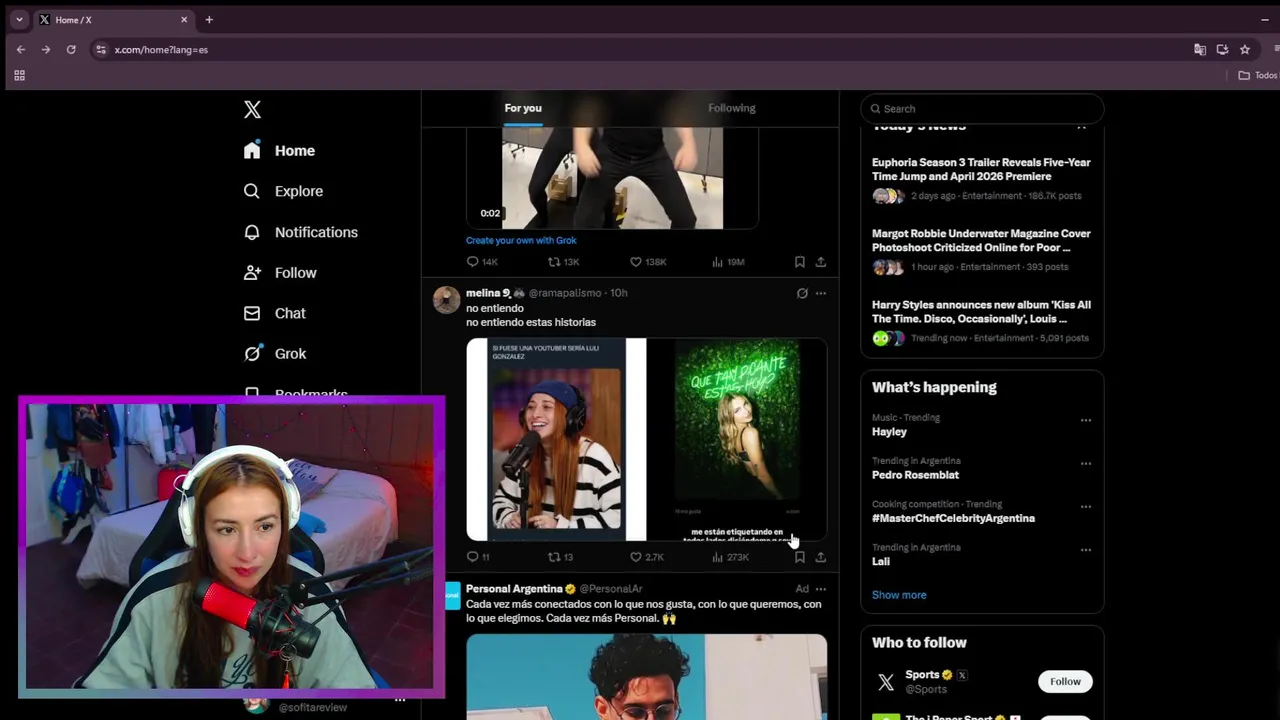Screen dimensions: 1280x720
Task: View analytics of melina's 273K views
Action: 730,557
